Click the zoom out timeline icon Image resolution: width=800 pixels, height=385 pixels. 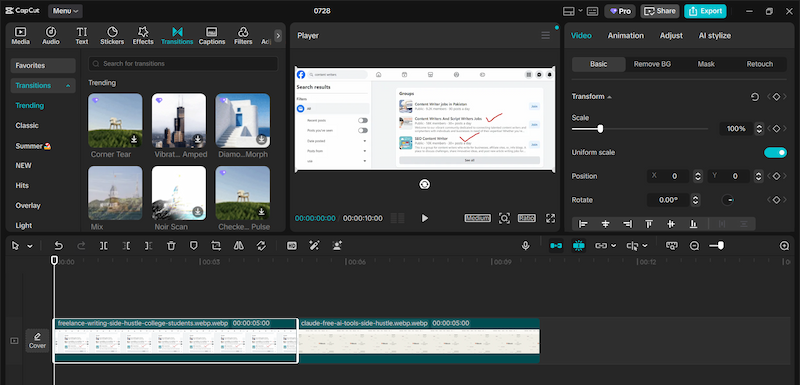tap(694, 246)
